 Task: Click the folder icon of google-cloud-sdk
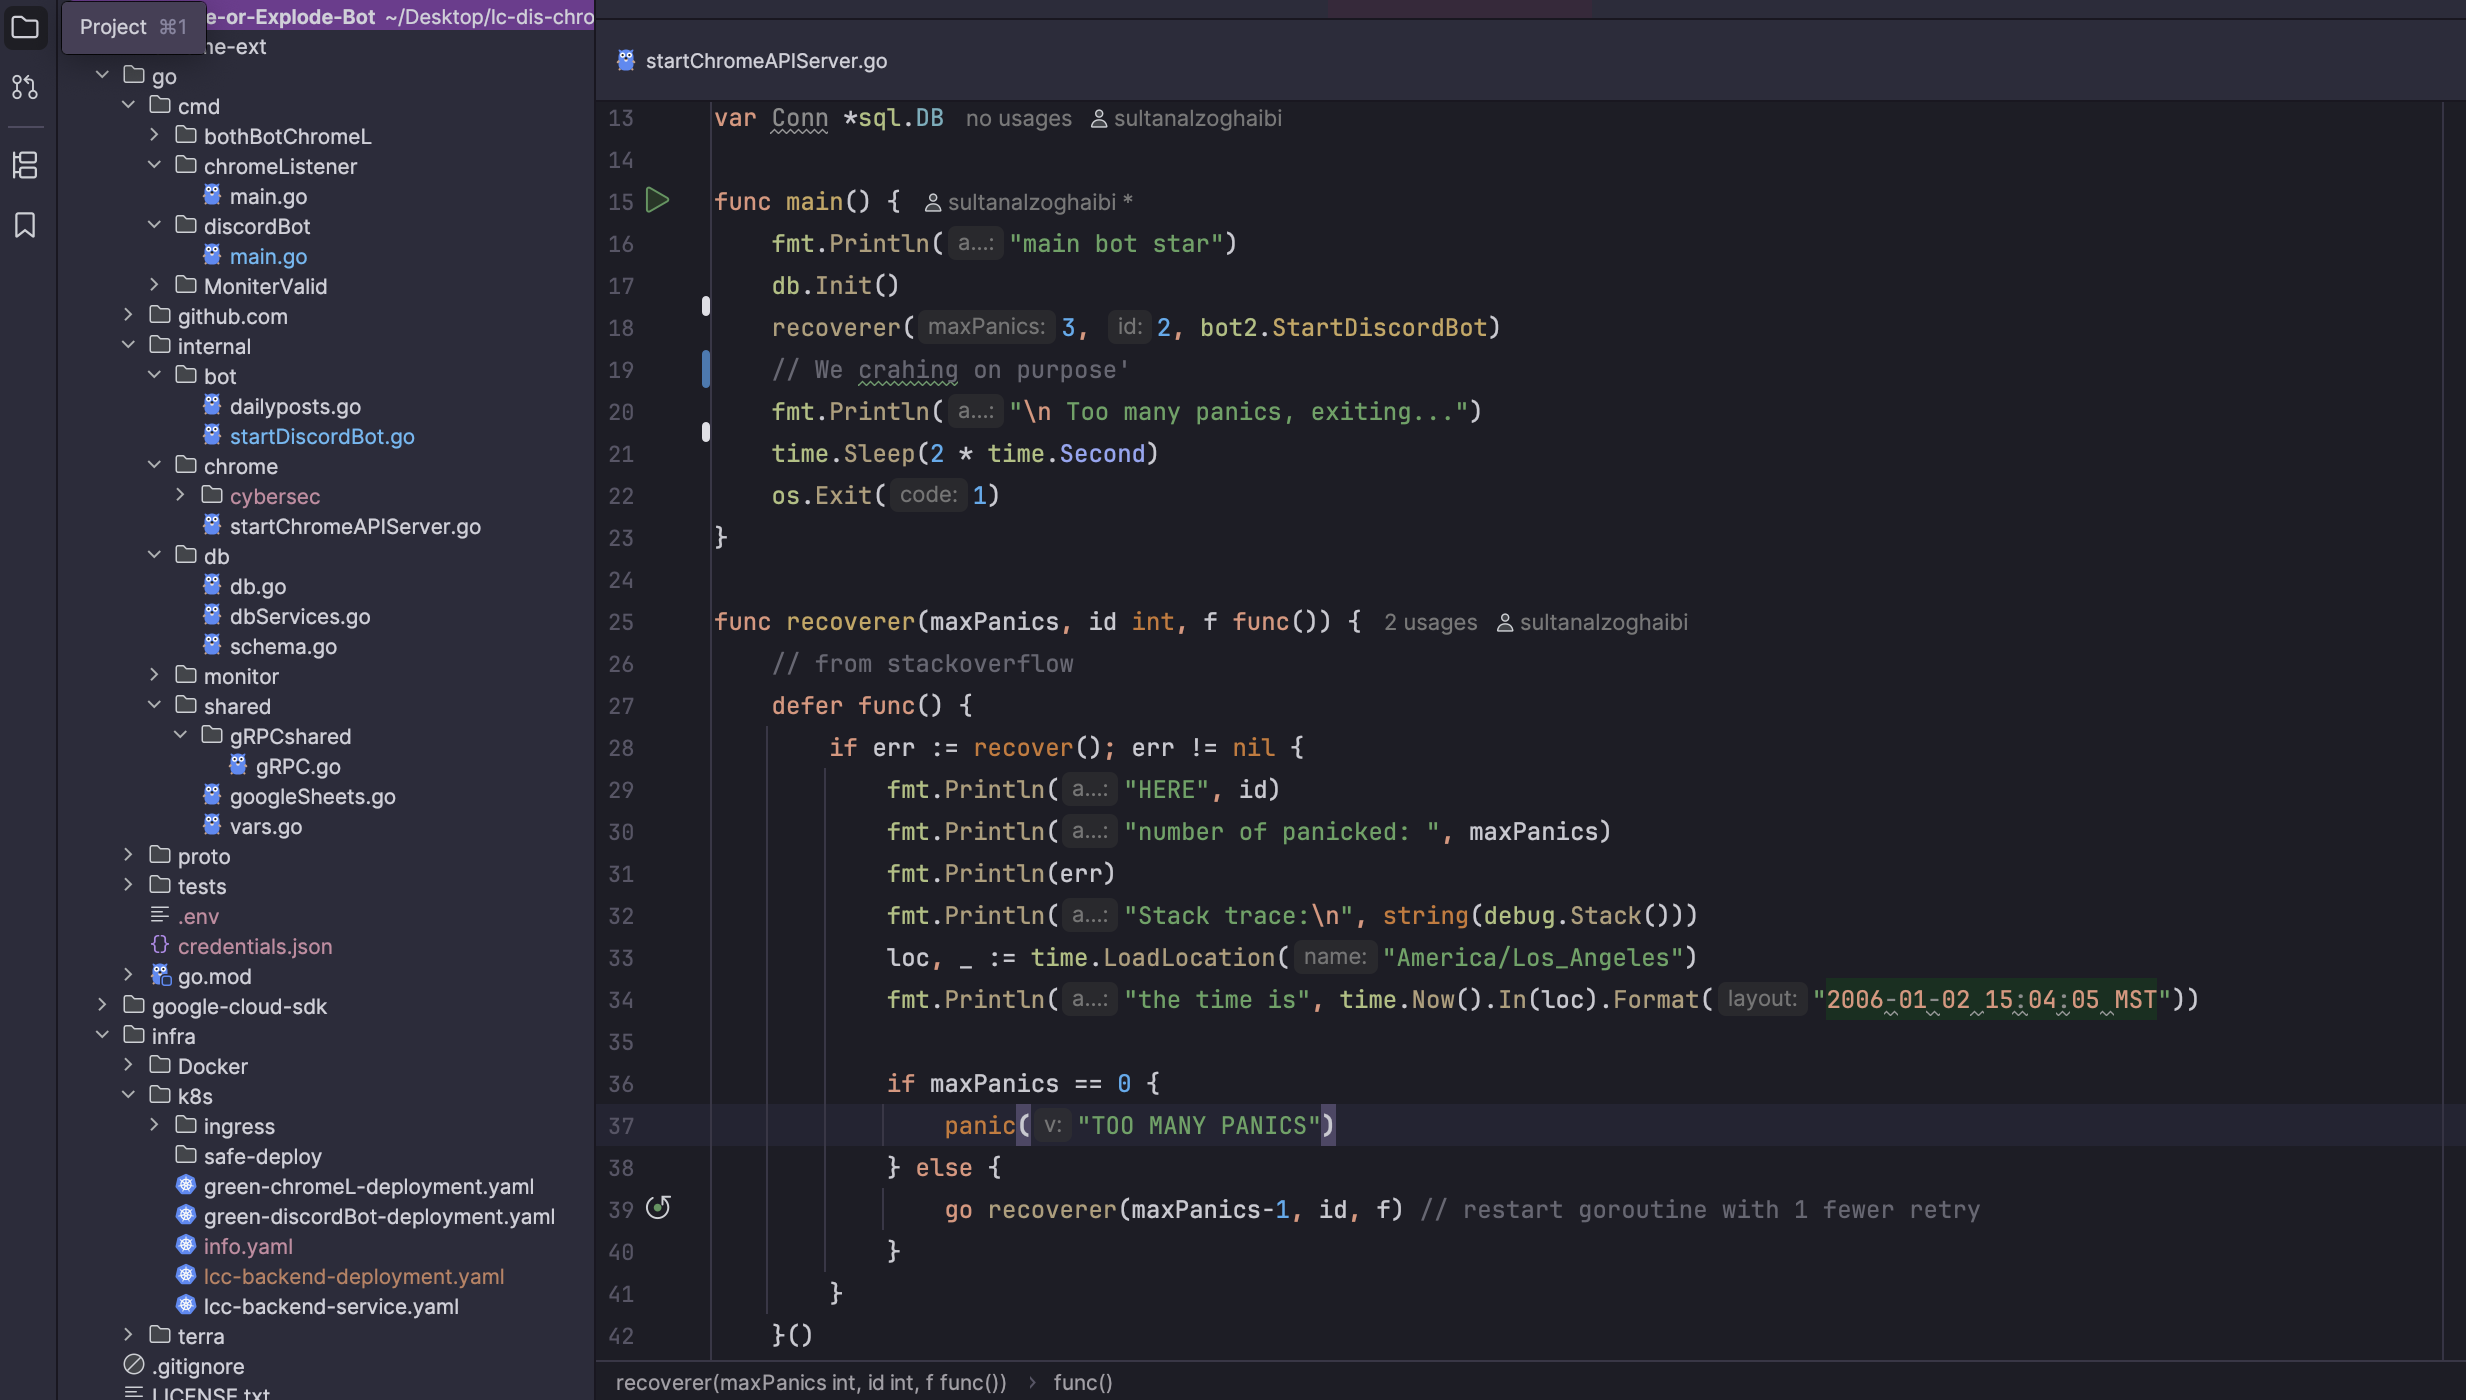click(x=134, y=1005)
